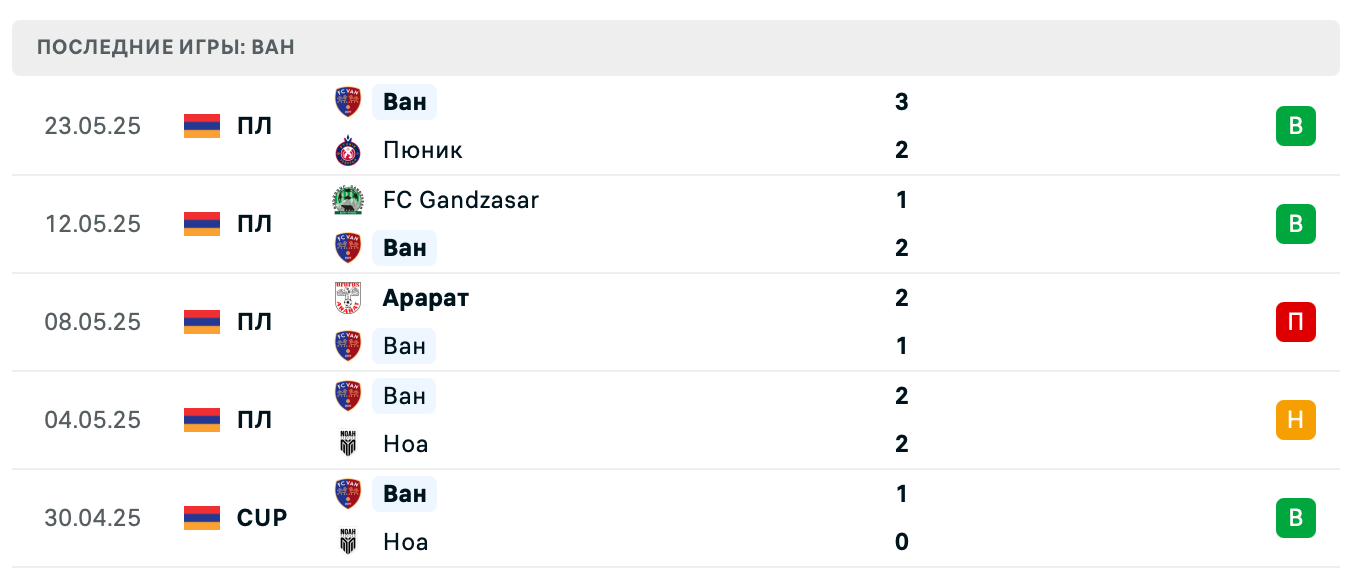Click the Ararat club crest icon

(x=347, y=298)
